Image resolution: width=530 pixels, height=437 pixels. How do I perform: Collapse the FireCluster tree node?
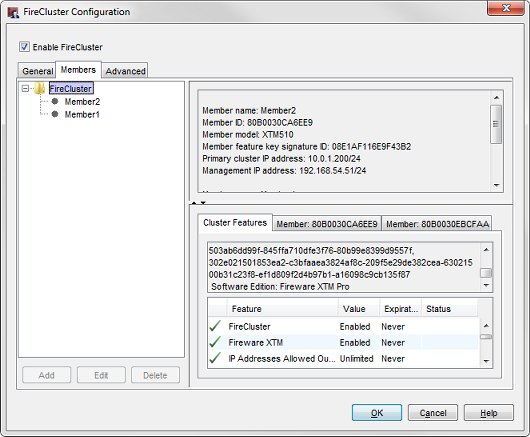(25, 89)
